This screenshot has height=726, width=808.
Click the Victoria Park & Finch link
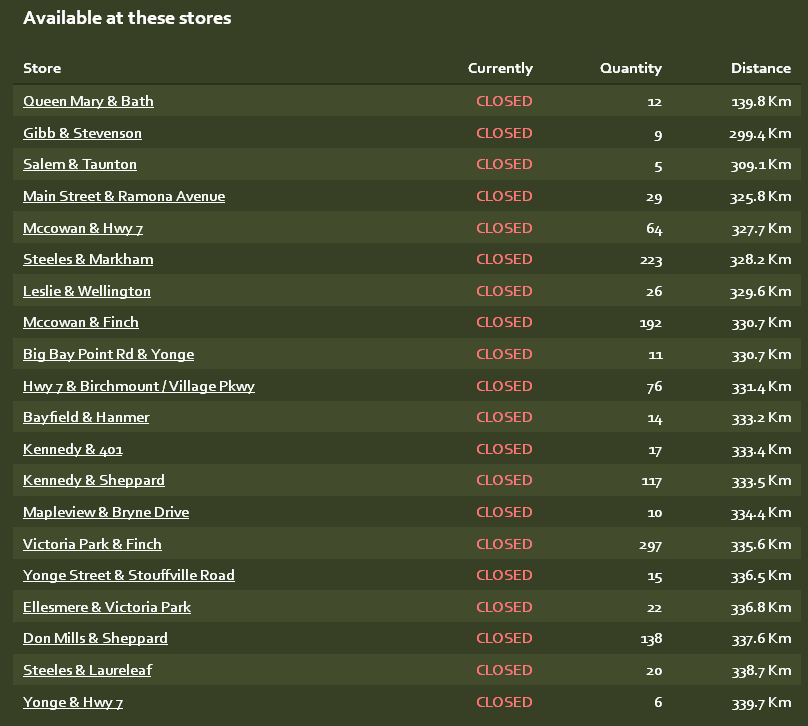[92, 544]
